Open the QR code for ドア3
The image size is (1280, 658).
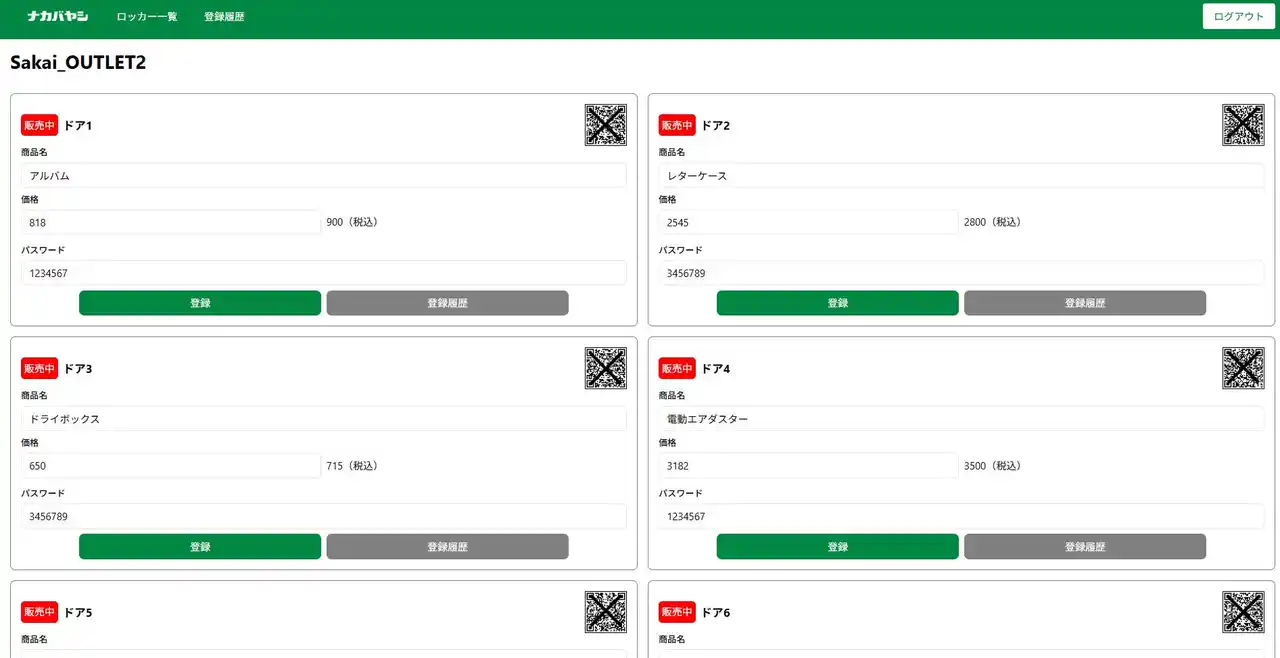pos(605,368)
